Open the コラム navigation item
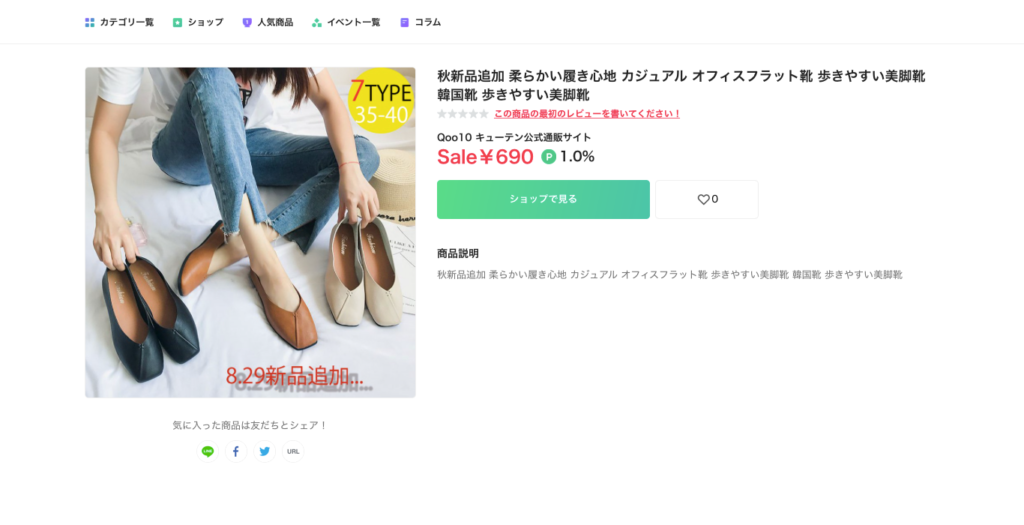Viewport: 1024px width, 525px height. pos(421,22)
